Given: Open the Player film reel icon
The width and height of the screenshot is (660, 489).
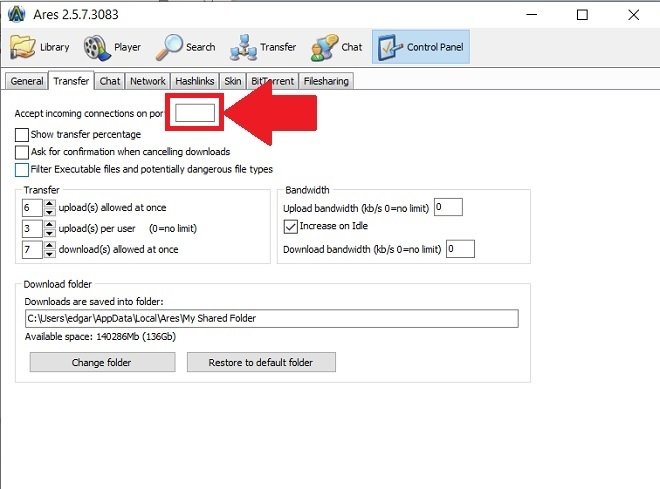Looking at the screenshot, I should click(97, 47).
